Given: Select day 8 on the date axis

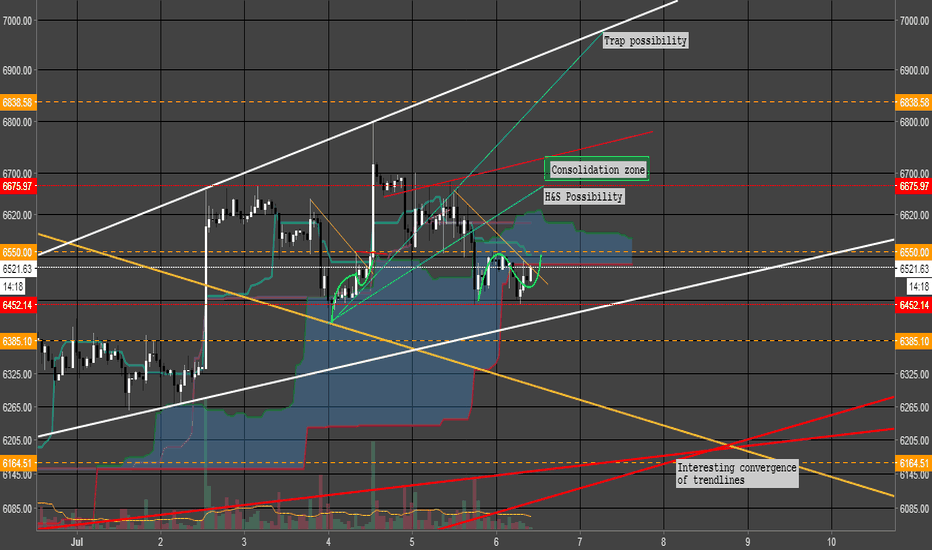Looking at the screenshot, I should tap(663, 542).
